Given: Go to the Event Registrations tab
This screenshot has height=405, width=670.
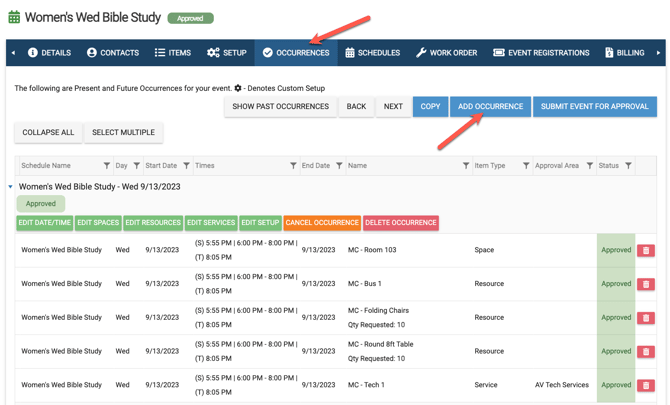Looking at the screenshot, I should coord(541,53).
